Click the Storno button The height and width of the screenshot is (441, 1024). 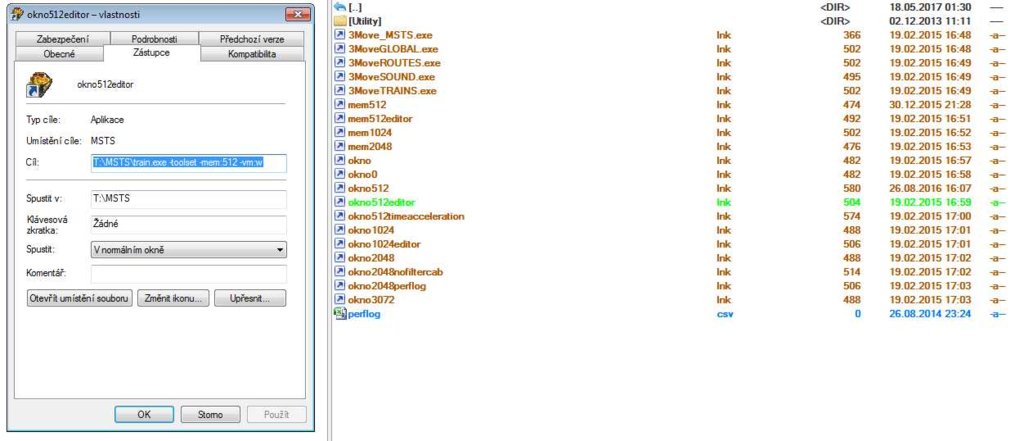point(210,414)
